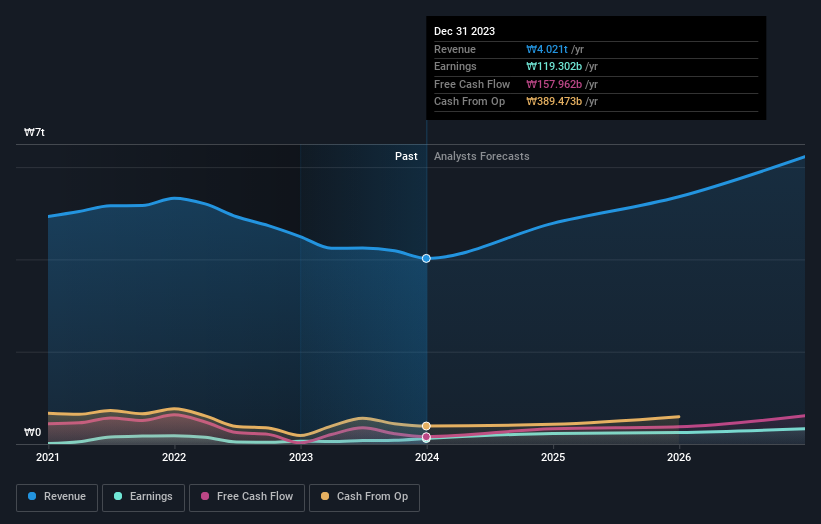The width and height of the screenshot is (821, 524).
Task: Click the blue Revenue legend dot
Action: click(x=32, y=496)
